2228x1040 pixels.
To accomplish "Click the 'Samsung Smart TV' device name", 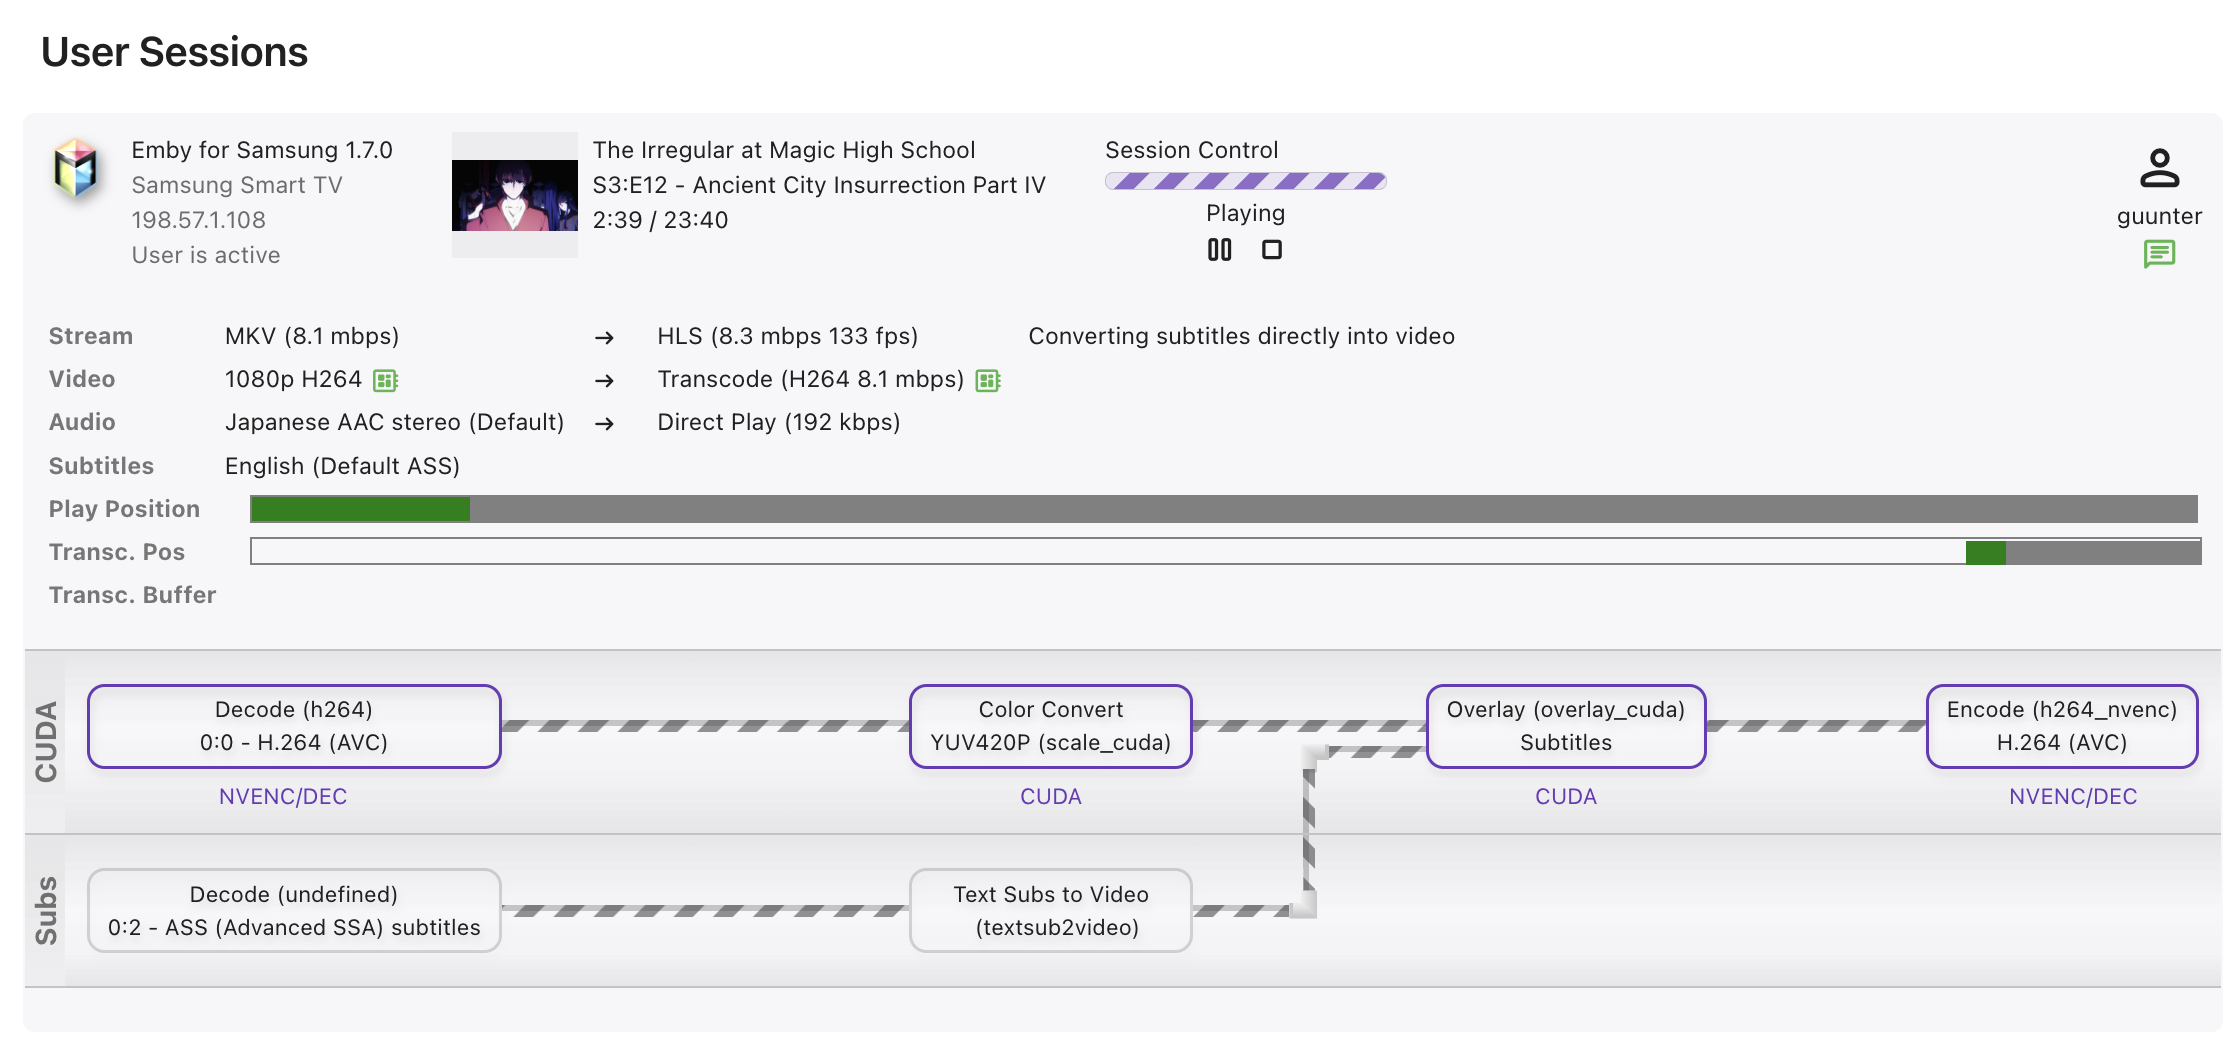I will click(x=237, y=185).
